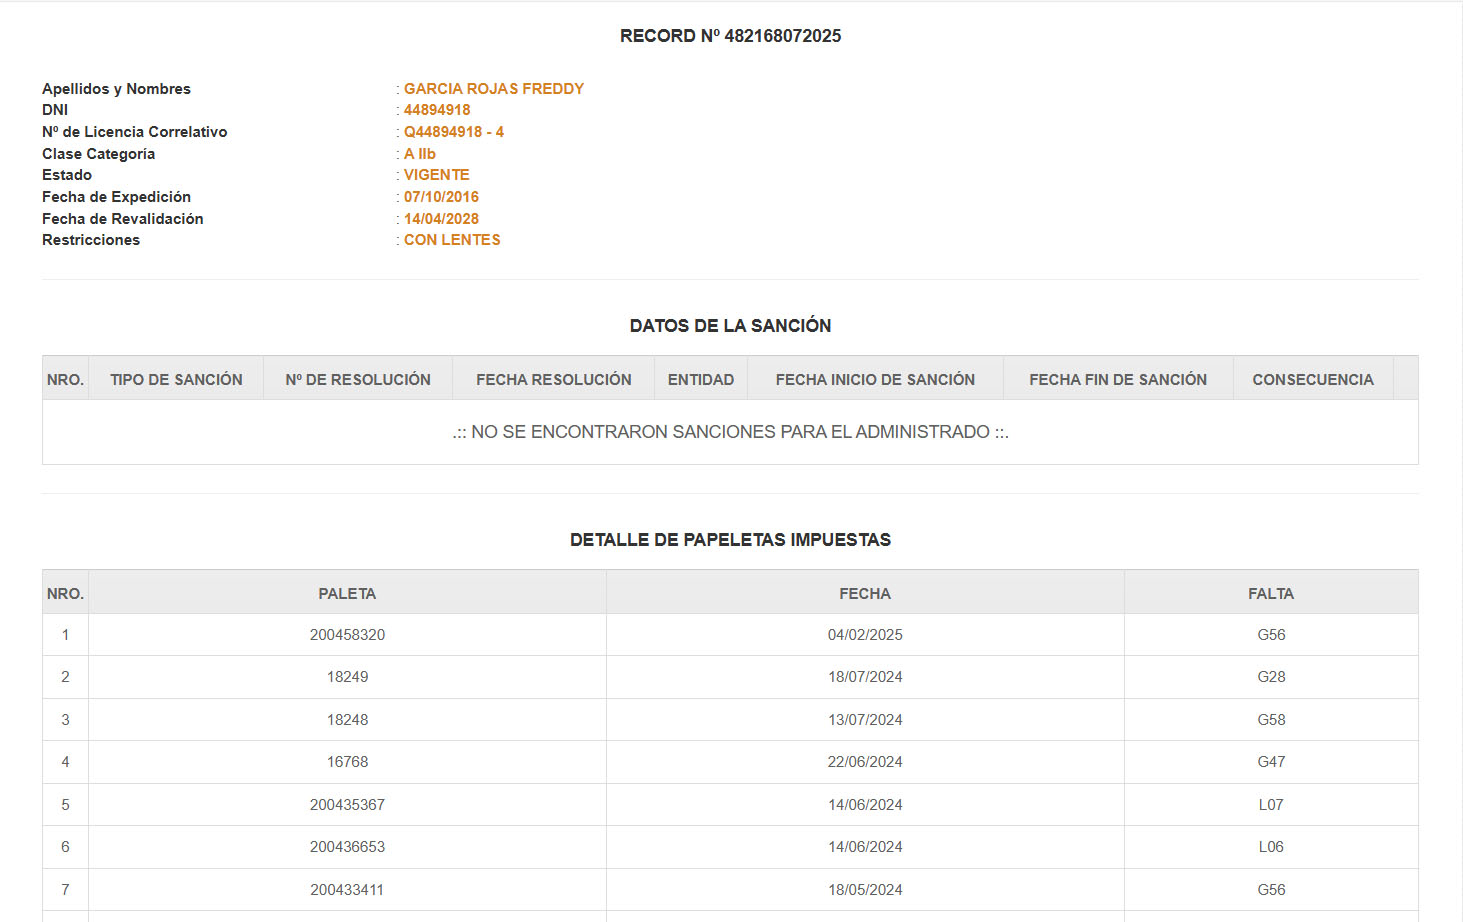Select the name GARCIA ROJAS FREDDY
The width and height of the screenshot is (1463, 922).
[x=493, y=89]
